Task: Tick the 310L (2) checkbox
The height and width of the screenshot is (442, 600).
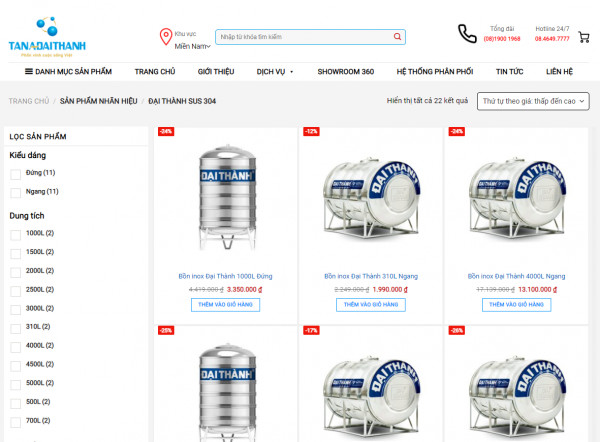Action: [16, 329]
